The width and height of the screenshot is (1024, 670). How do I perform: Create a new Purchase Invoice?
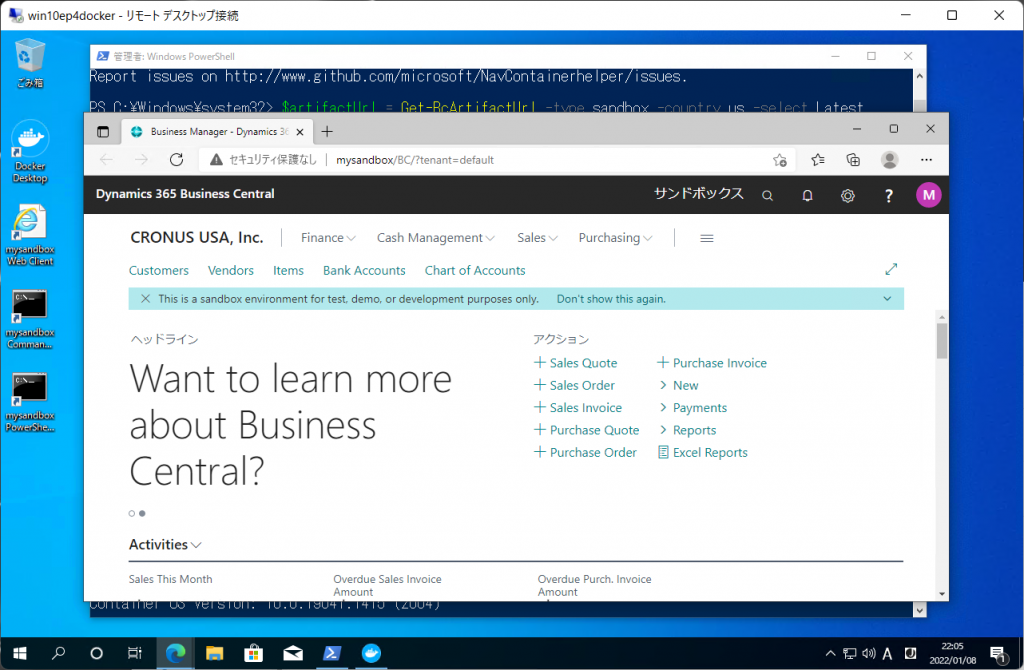712,363
